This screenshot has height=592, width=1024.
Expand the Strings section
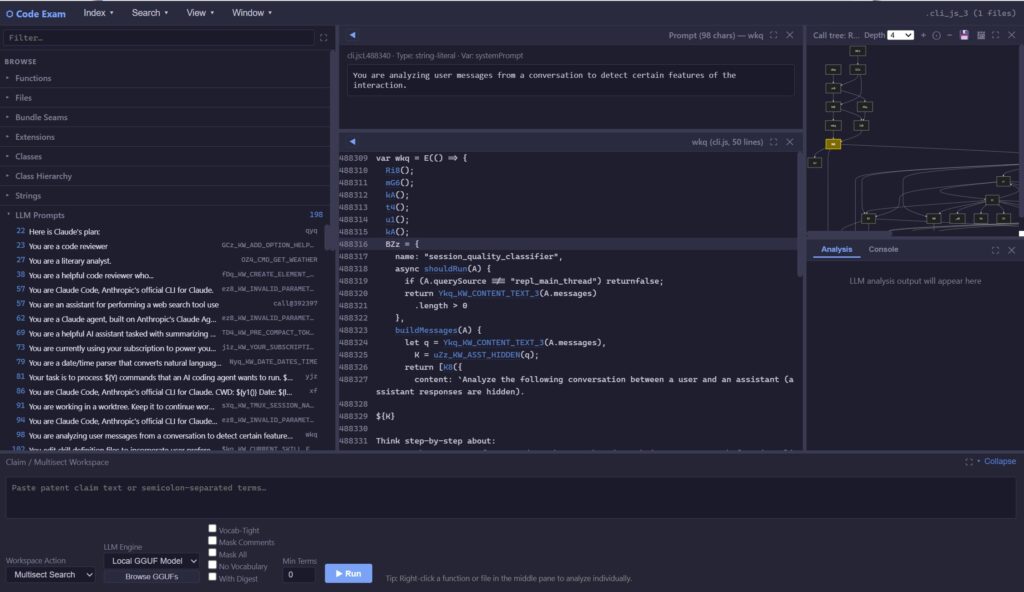coord(27,196)
